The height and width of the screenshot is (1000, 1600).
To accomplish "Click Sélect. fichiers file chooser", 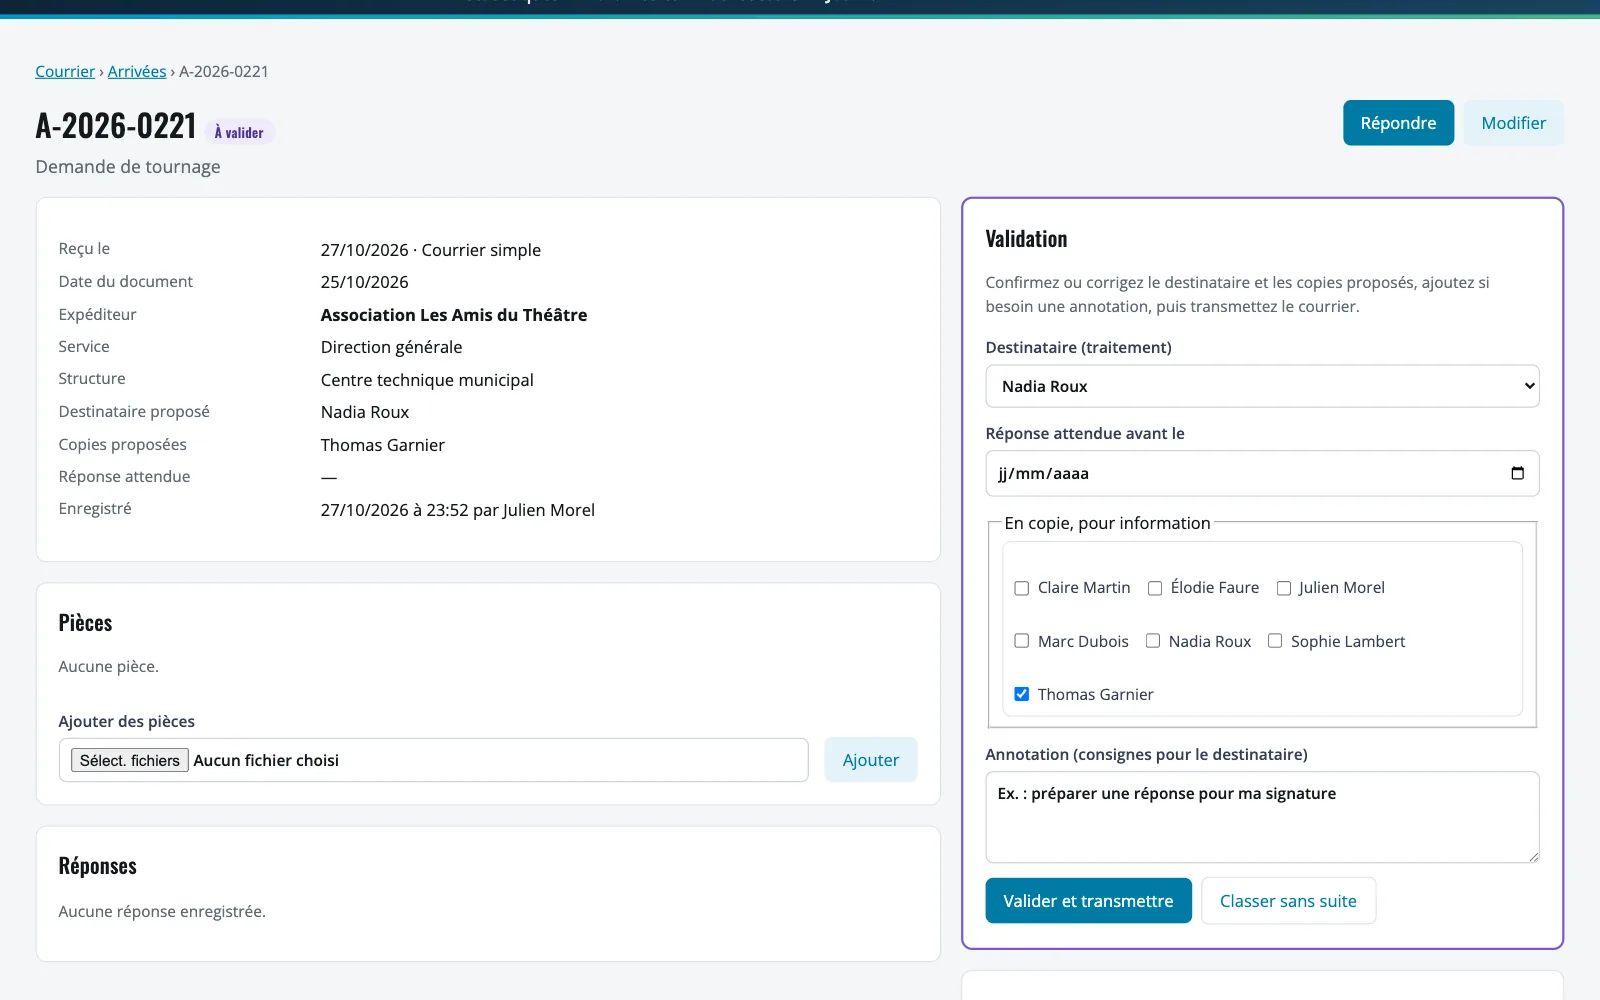I will point(130,761).
